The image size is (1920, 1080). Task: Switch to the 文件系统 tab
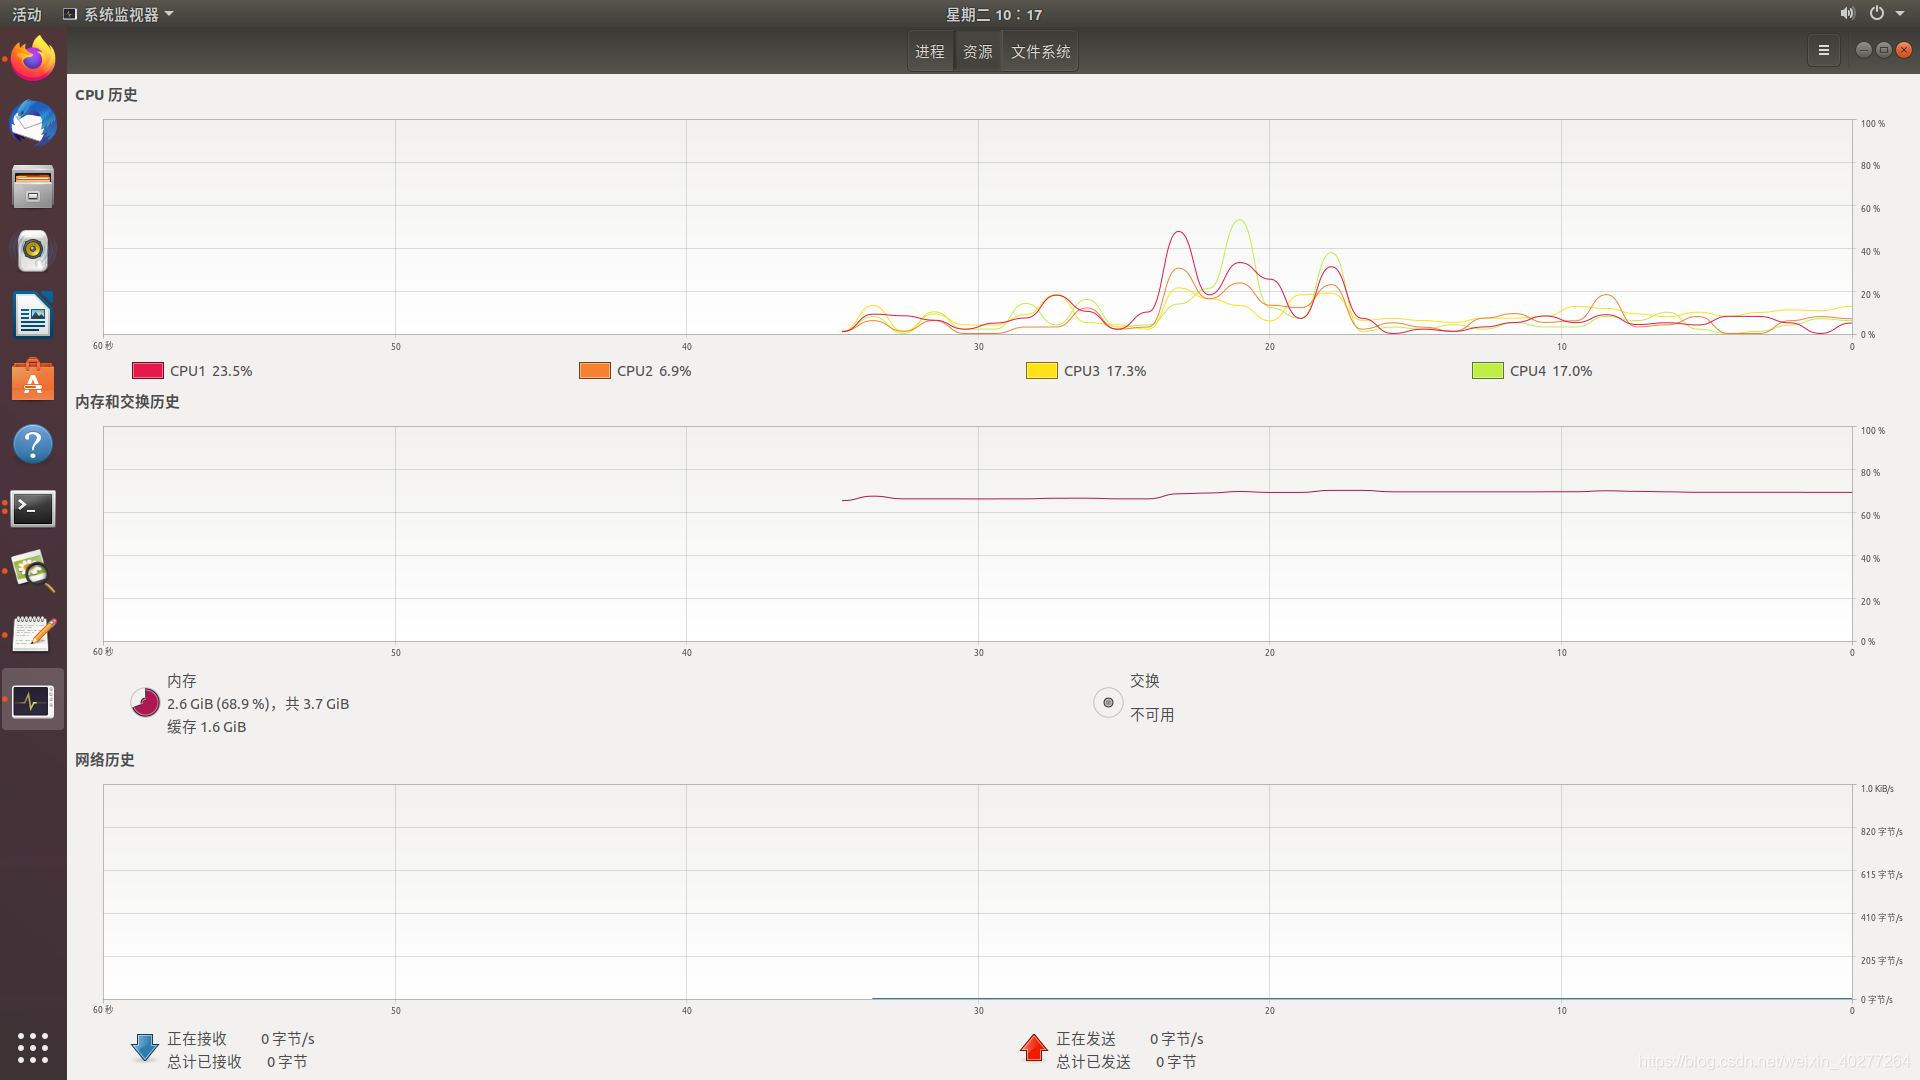(1040, 51)
